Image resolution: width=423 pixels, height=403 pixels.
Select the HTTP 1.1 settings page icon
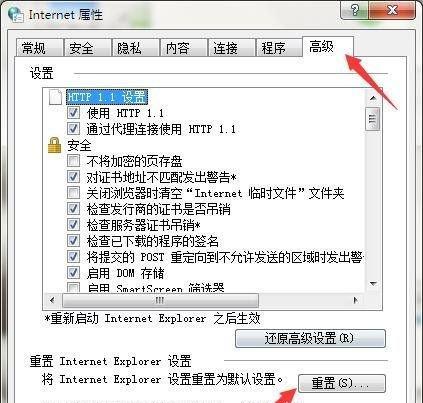[55, 97]
